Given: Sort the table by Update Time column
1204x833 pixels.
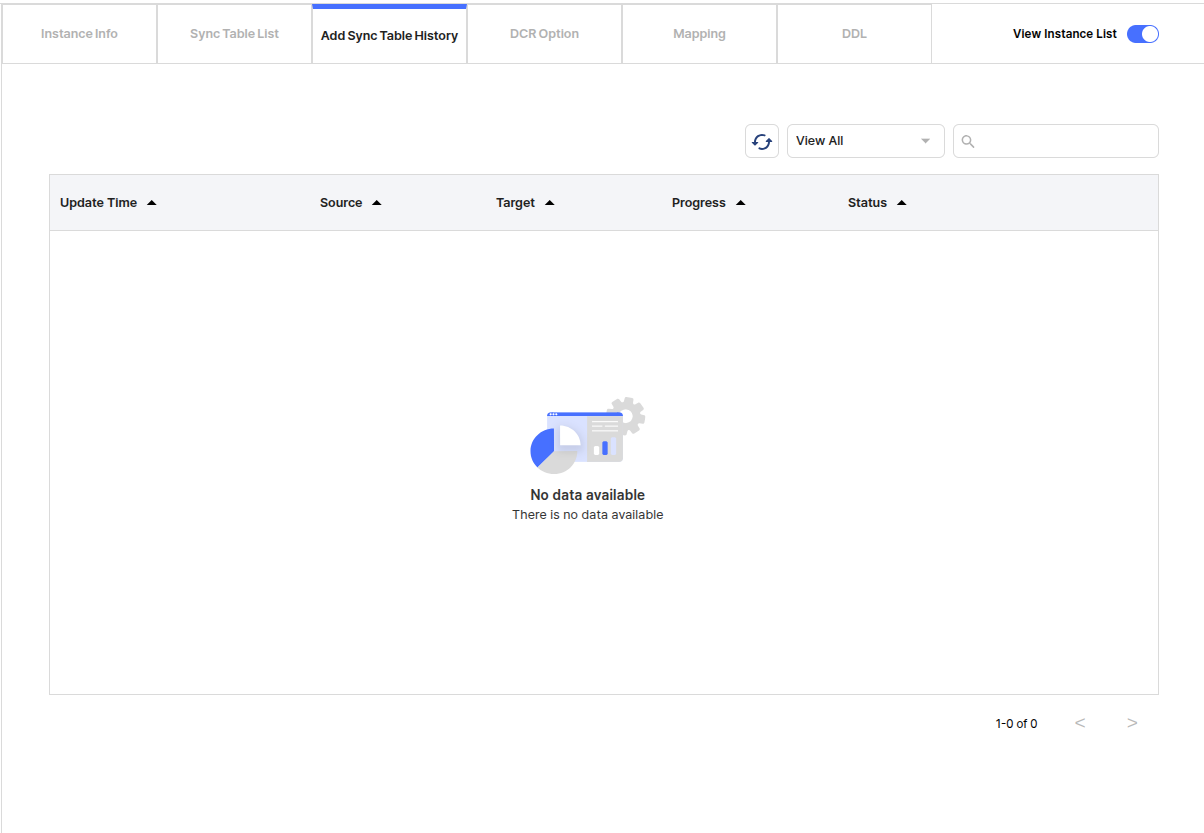Looking at the screenshot, I should pyautogui.click(x=151, y=202).
